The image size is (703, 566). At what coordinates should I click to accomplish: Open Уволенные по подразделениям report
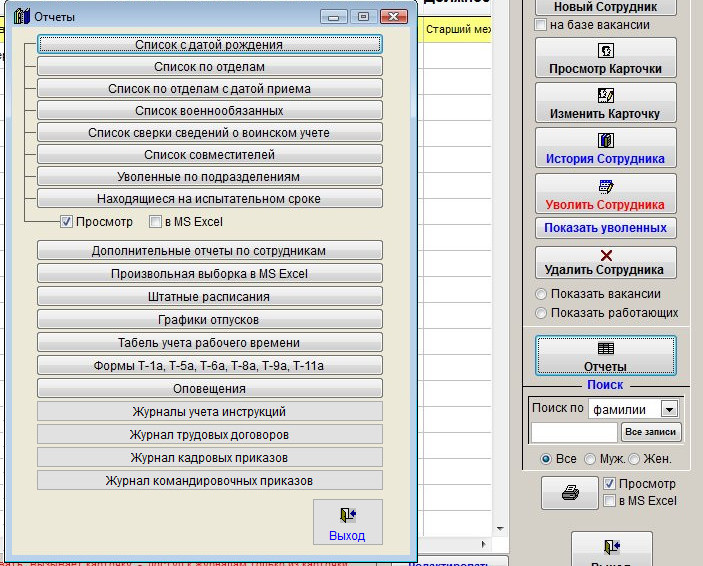tap(209, 176)
